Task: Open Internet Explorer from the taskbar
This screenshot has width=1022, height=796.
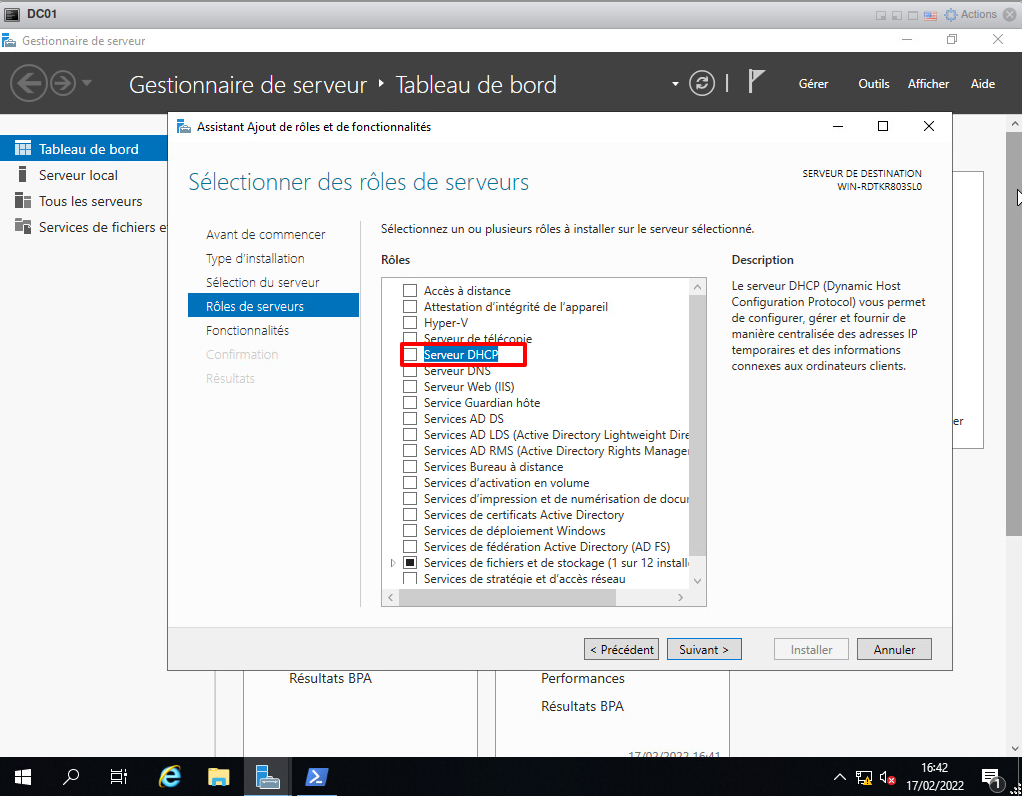Action: 171,776
